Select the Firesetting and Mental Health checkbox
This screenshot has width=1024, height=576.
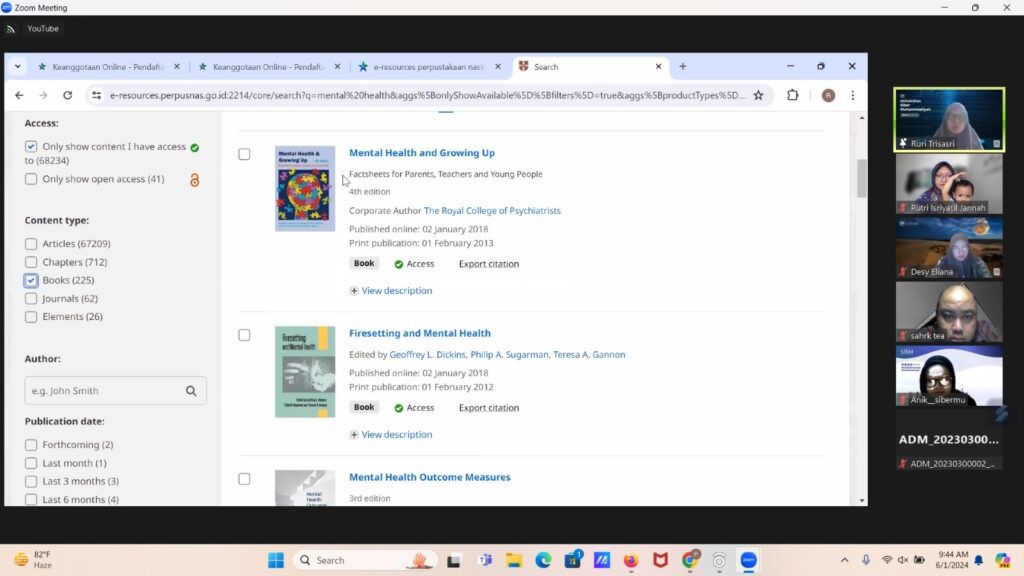click(244, 335)
